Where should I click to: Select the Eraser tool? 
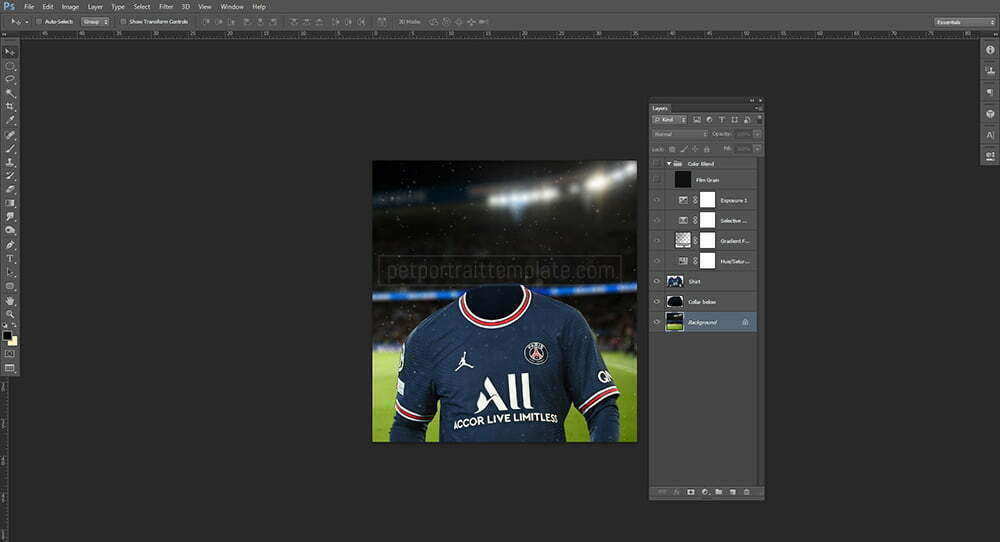10,189
